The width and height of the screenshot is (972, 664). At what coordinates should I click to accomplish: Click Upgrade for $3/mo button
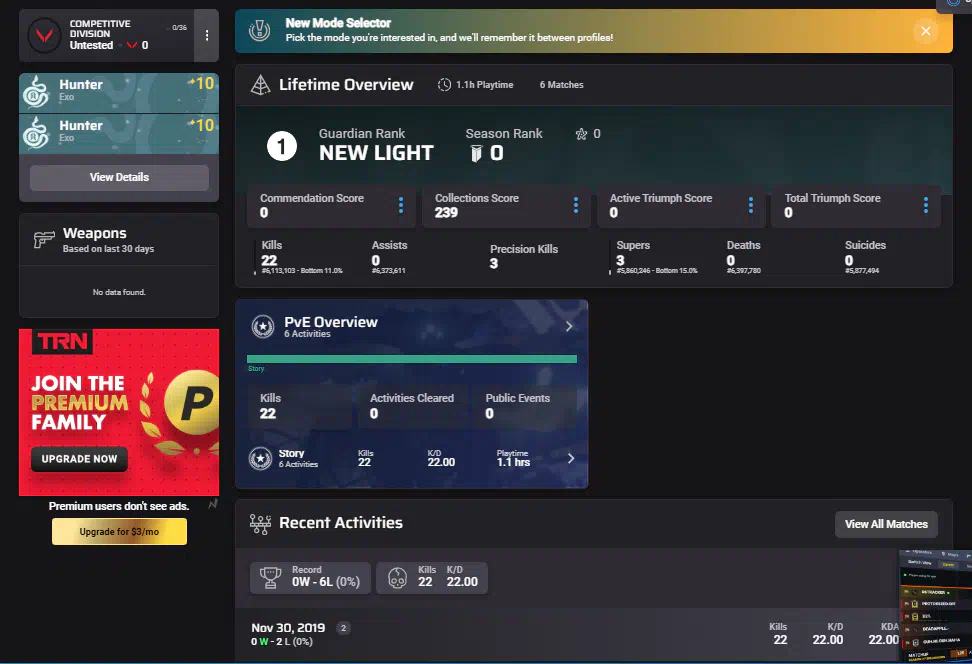(119, 531)
